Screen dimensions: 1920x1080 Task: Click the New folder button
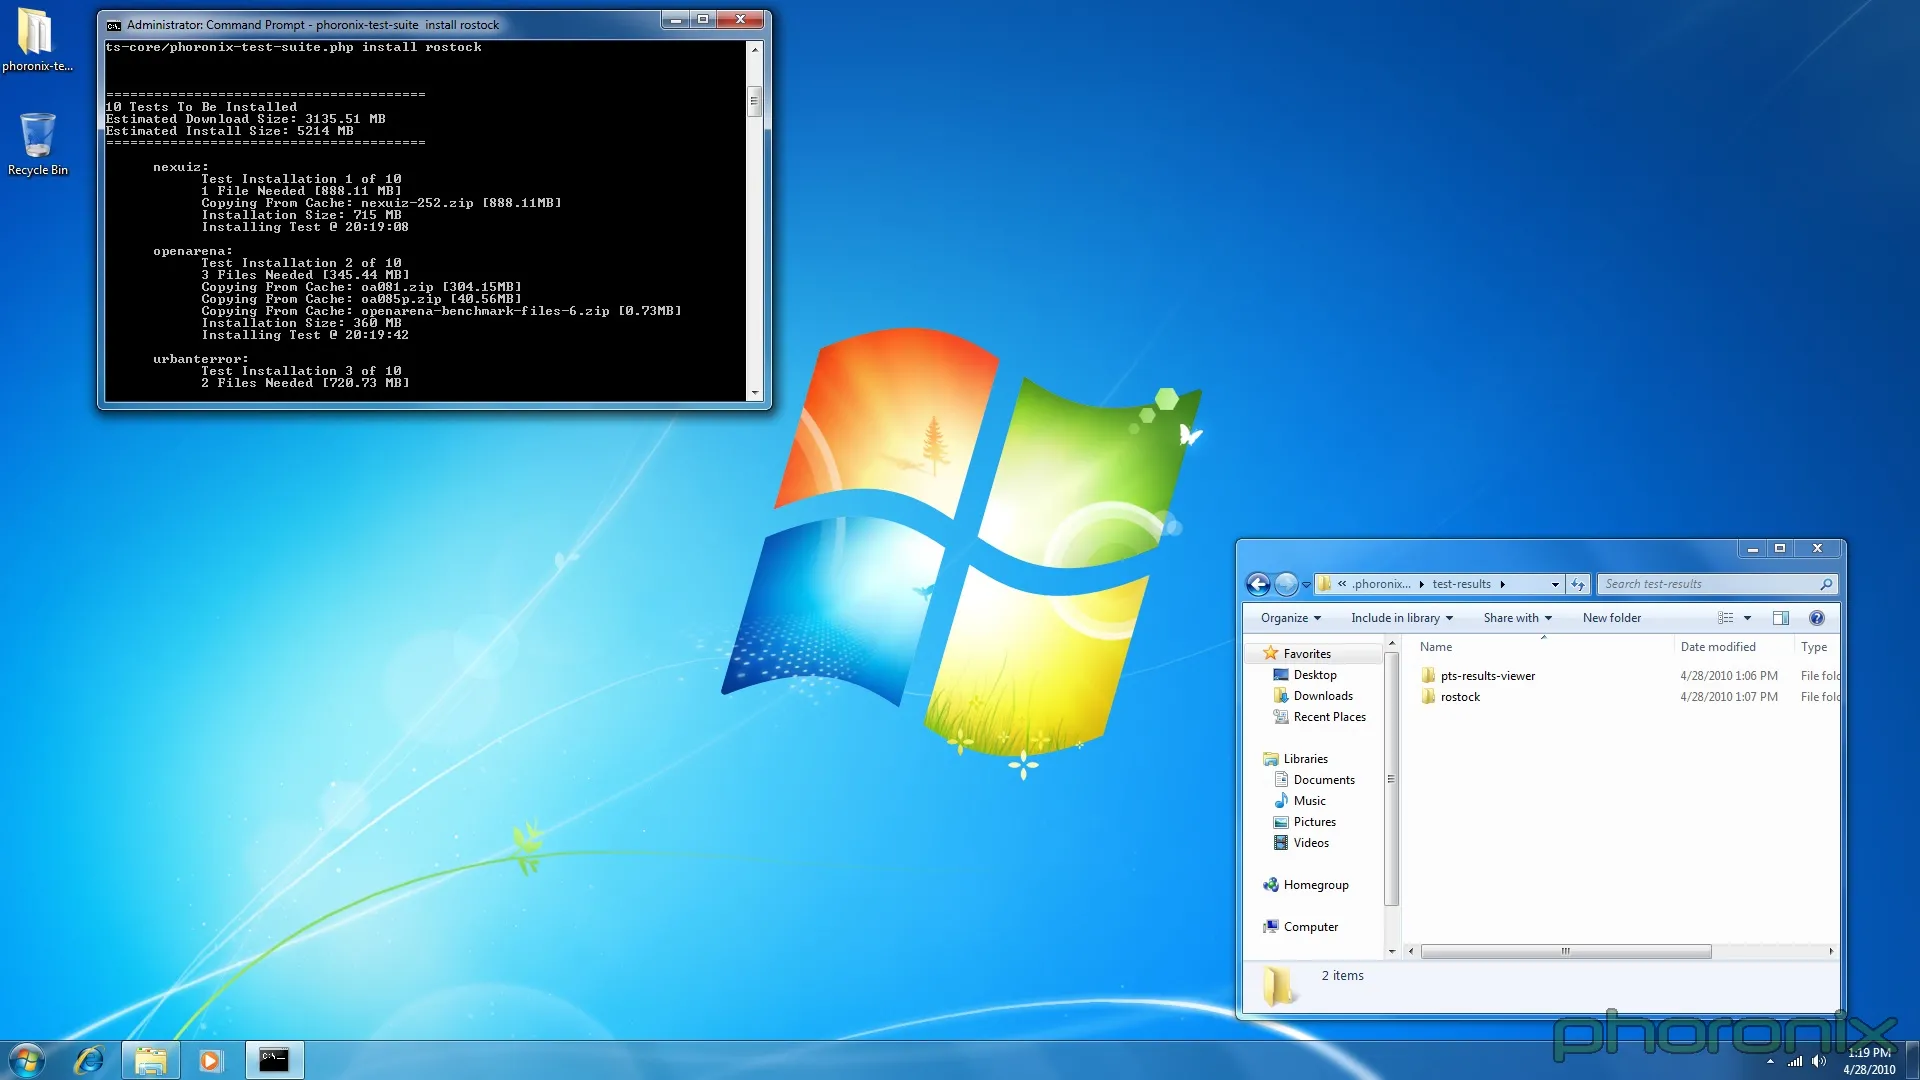[1612, 618]
